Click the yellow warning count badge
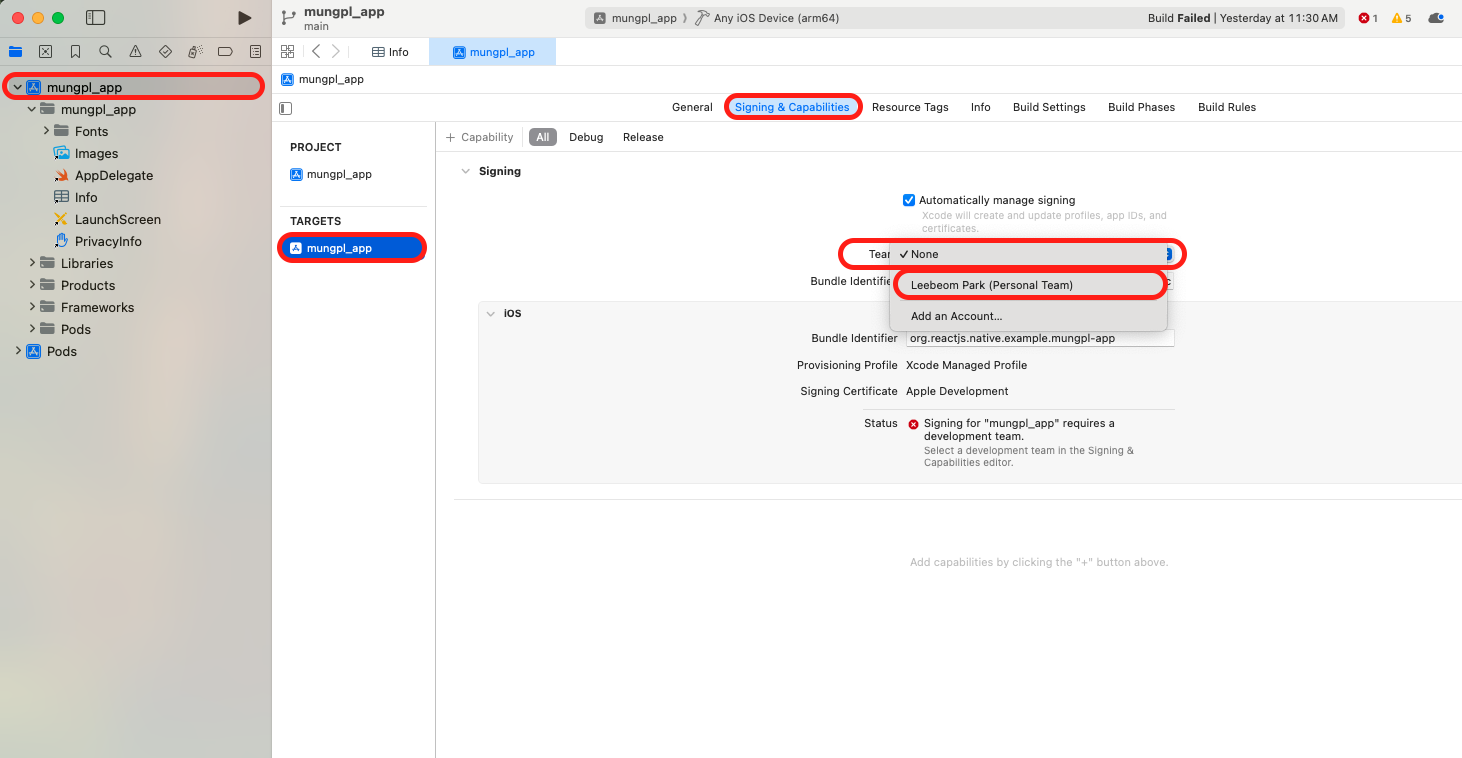Screen dimensions: 1462x758 tap(1401, 18)
